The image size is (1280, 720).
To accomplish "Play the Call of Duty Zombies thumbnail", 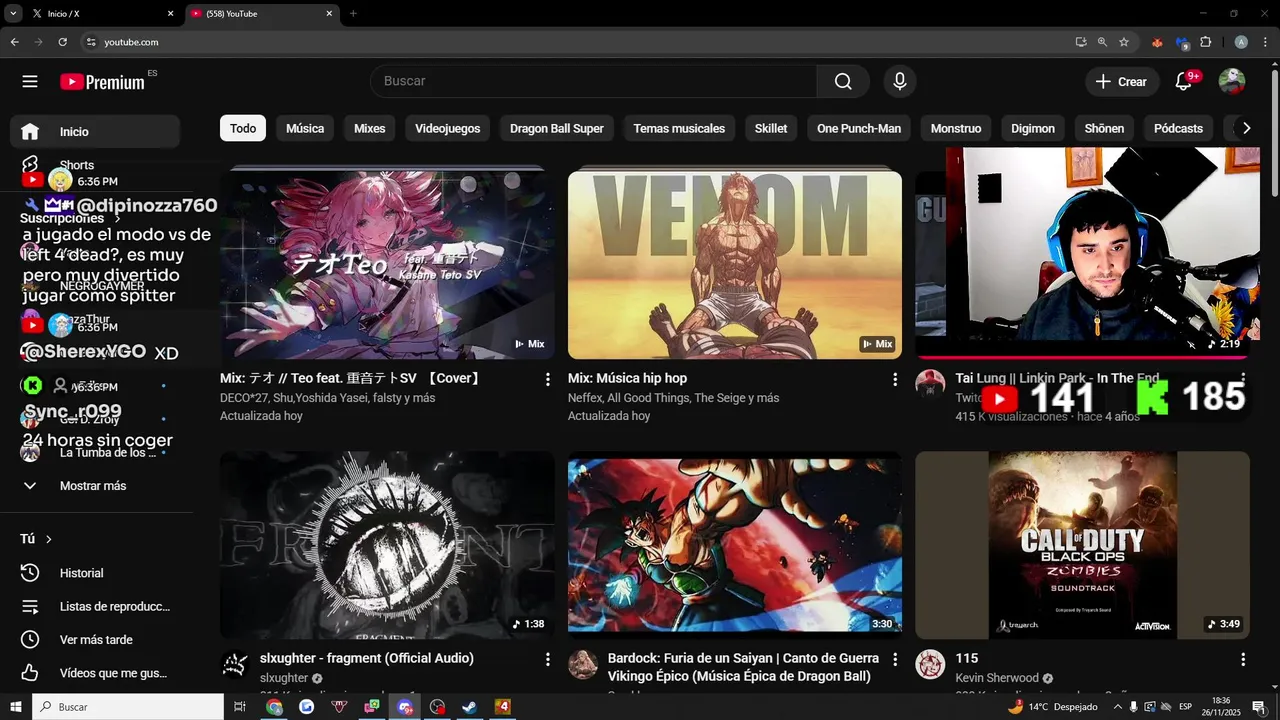I will [x=1082, y=545].
